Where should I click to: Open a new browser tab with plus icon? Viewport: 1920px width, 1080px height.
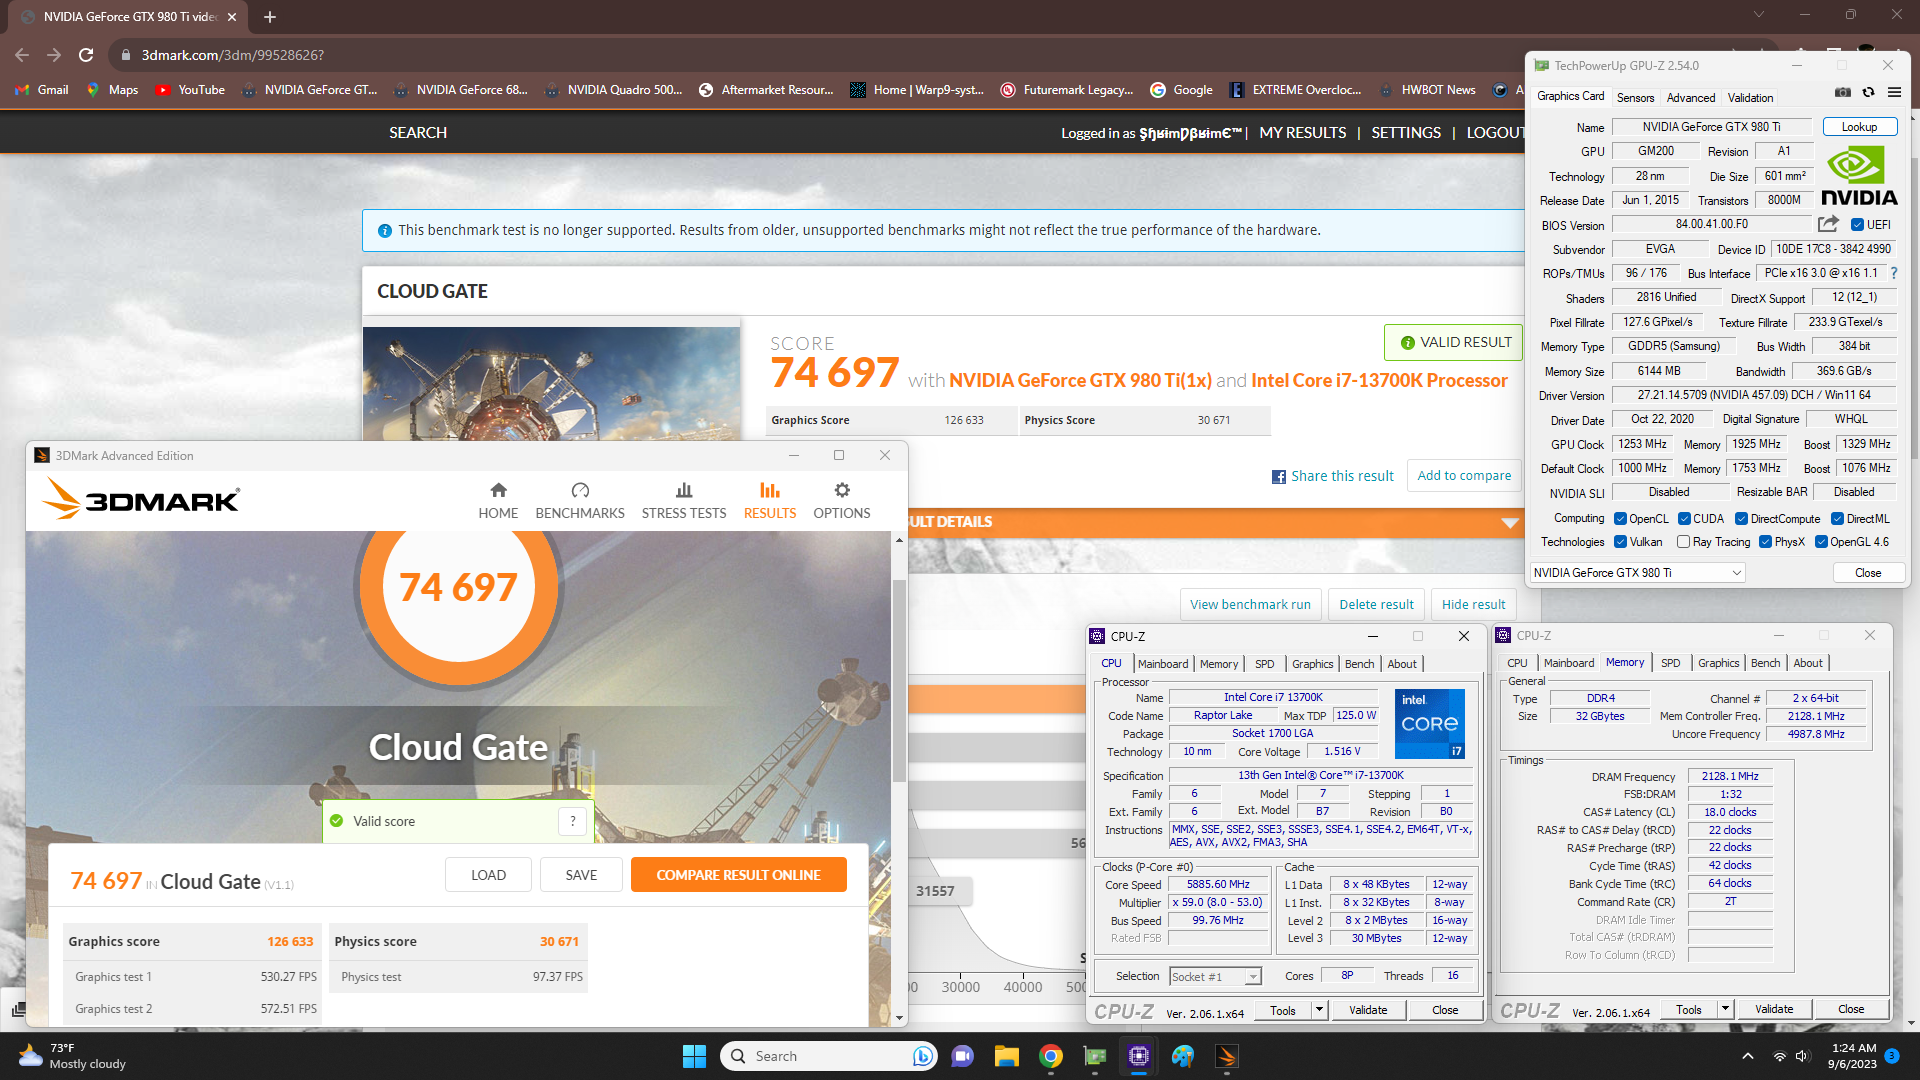(x=269, y=17)
